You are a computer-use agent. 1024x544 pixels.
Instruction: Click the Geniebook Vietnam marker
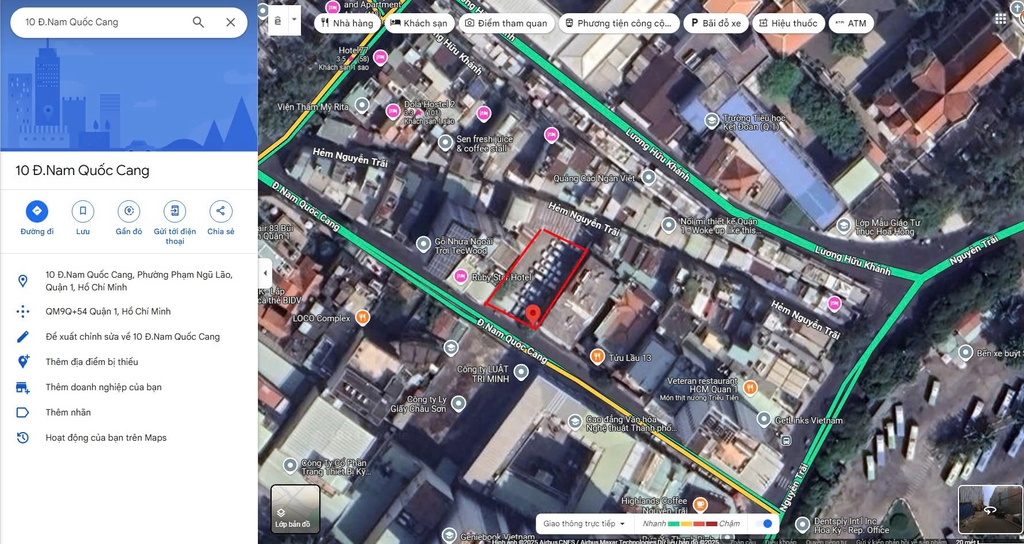coord(449,535)
